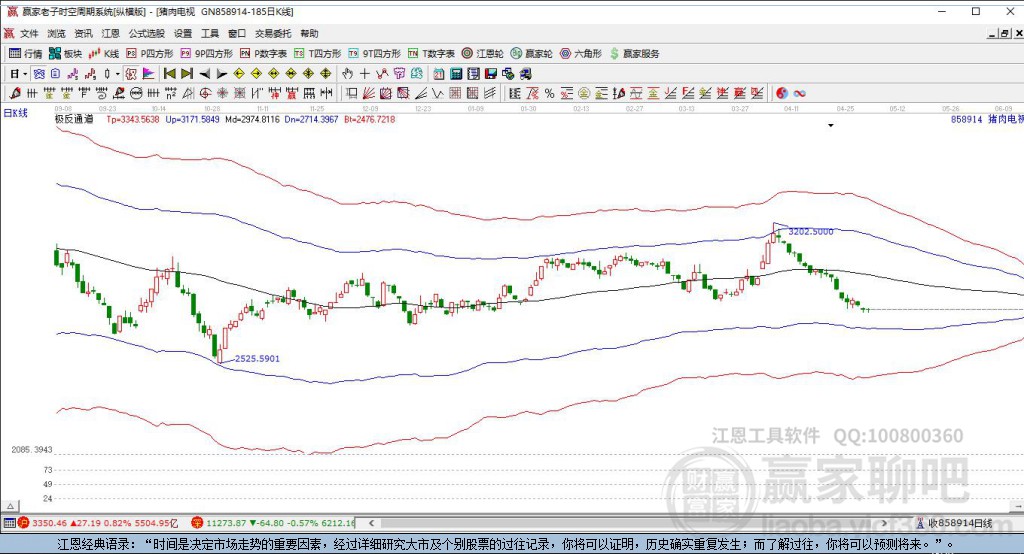Click the 2525.5901 low price label

[257, 358]
